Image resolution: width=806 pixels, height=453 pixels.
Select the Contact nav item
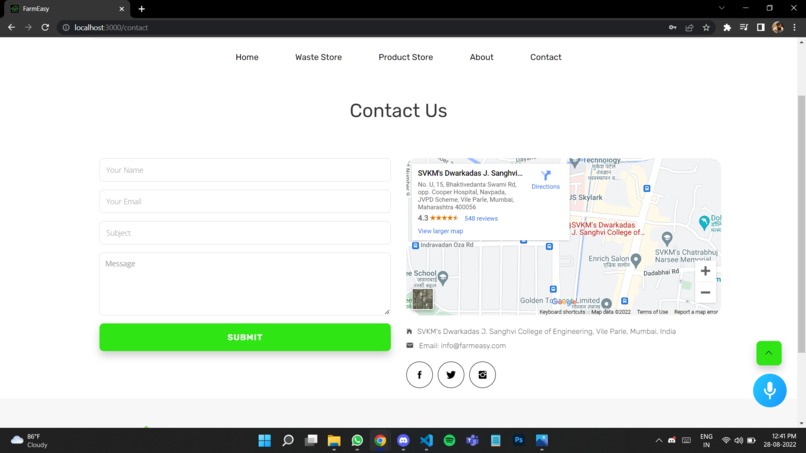pyautogui.click(x=545, y=57)
